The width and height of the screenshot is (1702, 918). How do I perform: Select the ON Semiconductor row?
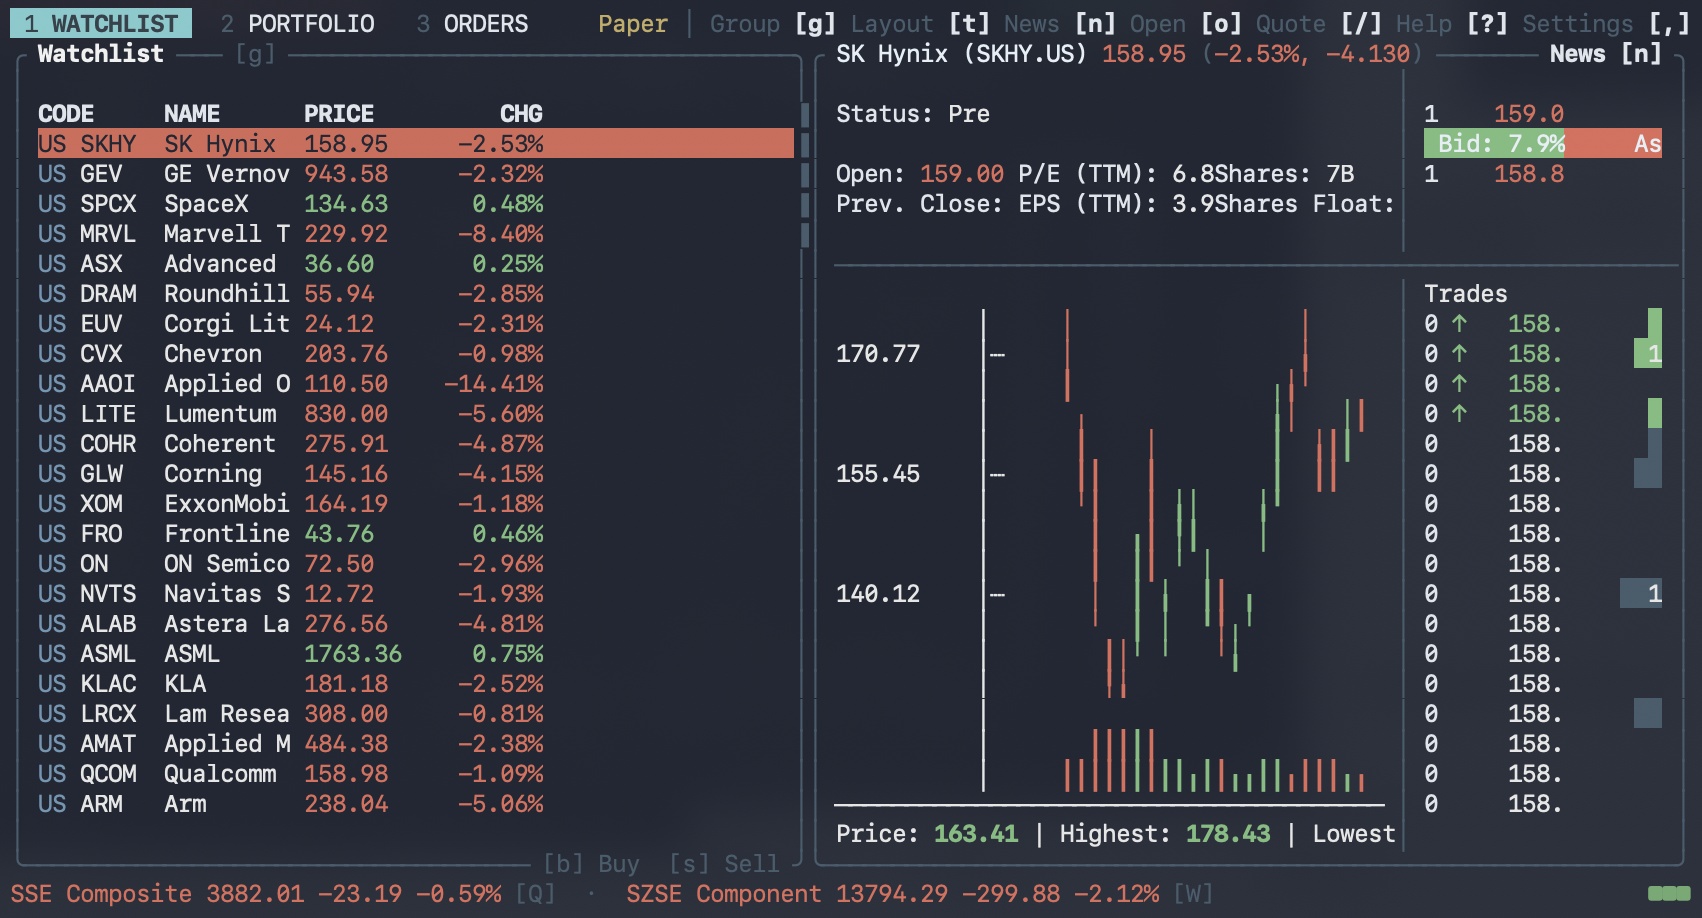pos(416,563)
